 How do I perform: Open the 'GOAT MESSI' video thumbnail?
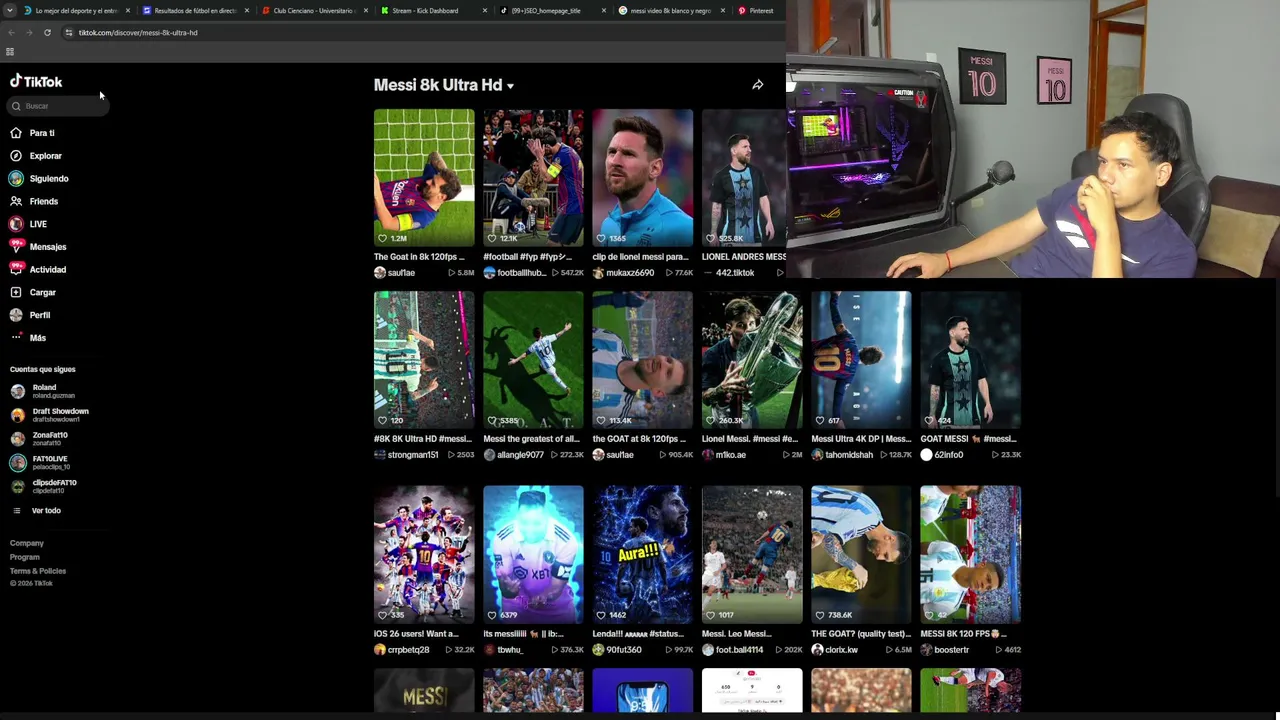[x=970, y=360]
